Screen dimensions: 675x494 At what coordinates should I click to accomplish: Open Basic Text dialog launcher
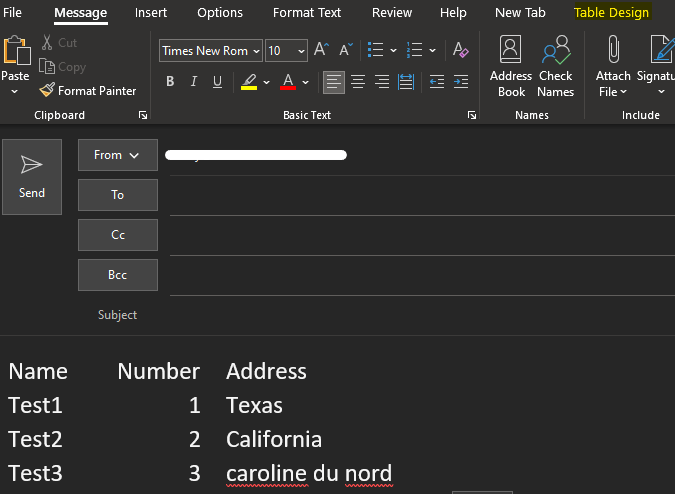(472, 115)
